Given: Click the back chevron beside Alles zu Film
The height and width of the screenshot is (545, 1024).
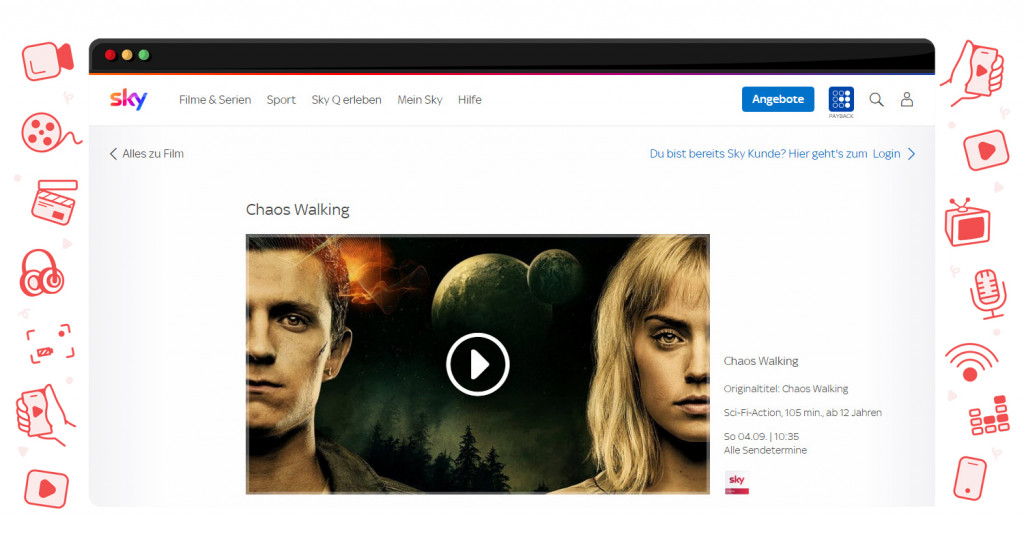Looking at the screenshot, I should (x=113, y=154).
